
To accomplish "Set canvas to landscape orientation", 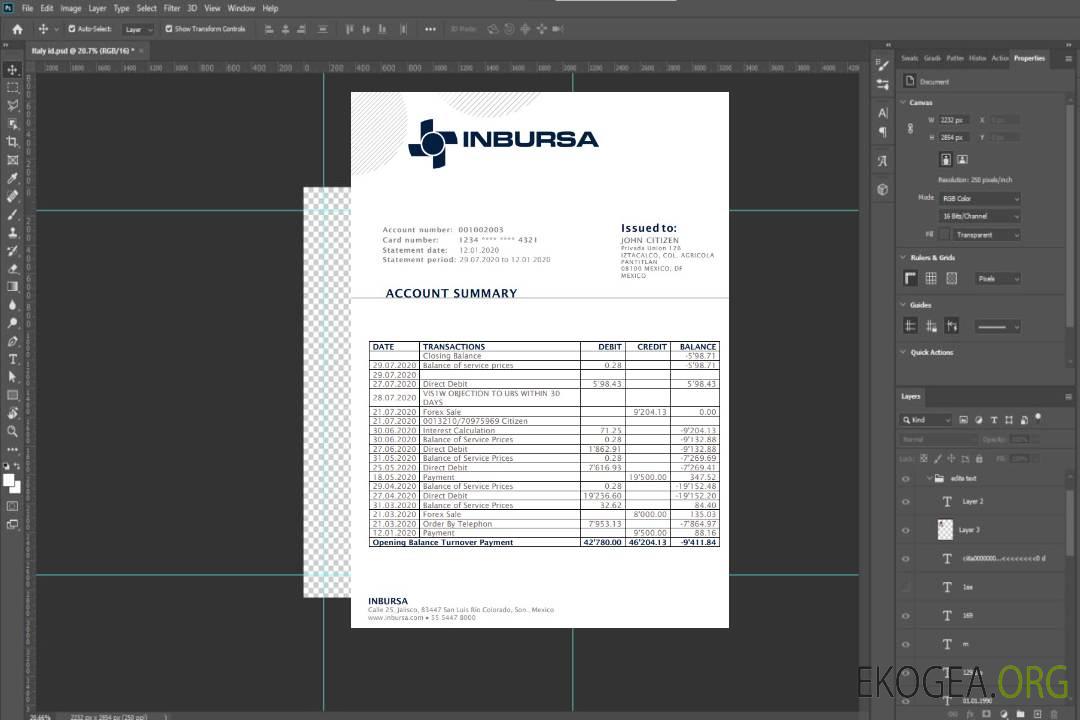I will [x=962, y=160].
